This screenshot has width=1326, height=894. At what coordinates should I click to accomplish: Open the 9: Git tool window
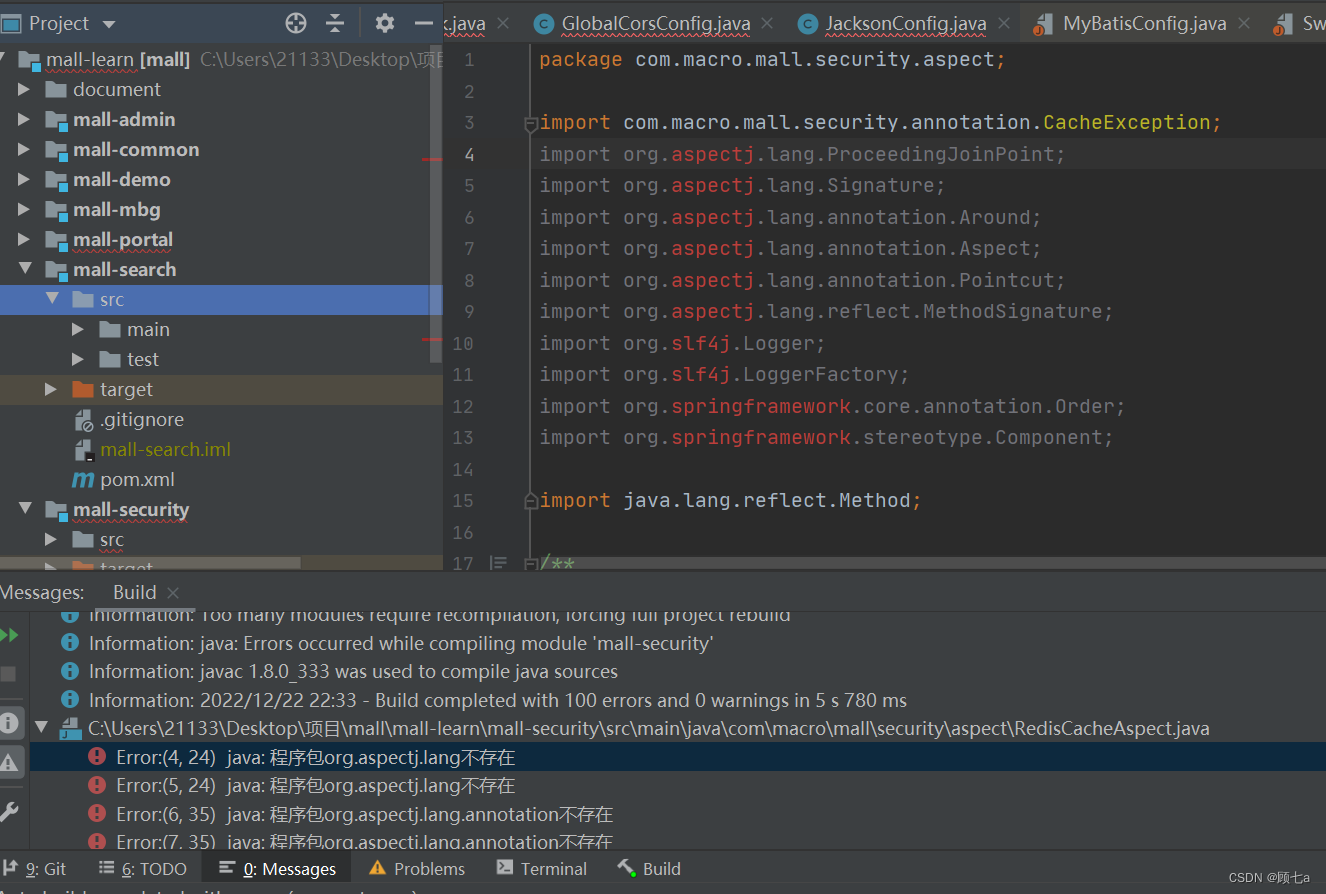click(x=35, y=869)
